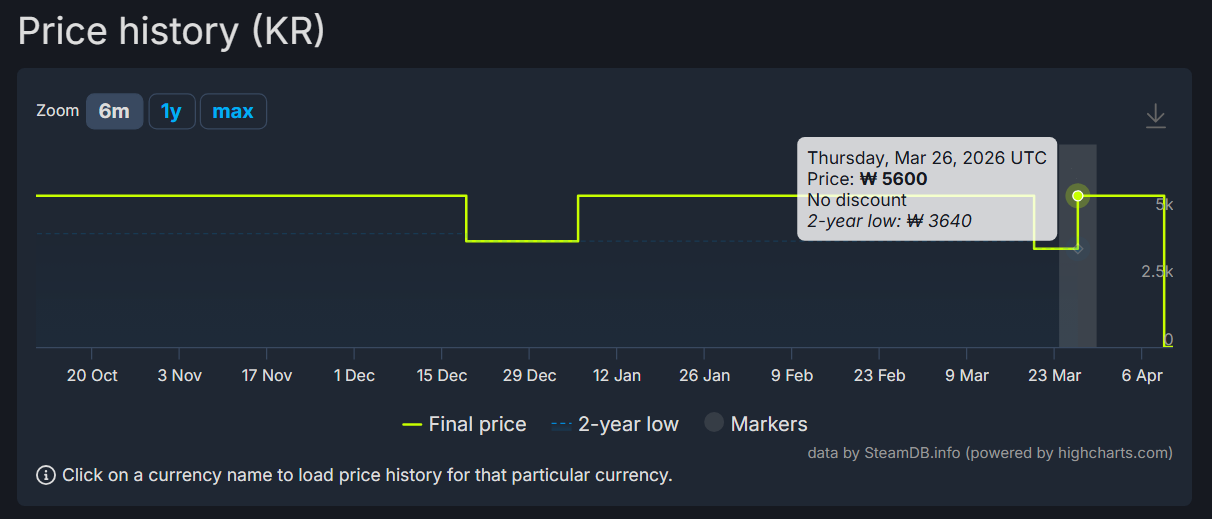Click the Mar 26 price tooltip box

(926, 188)
